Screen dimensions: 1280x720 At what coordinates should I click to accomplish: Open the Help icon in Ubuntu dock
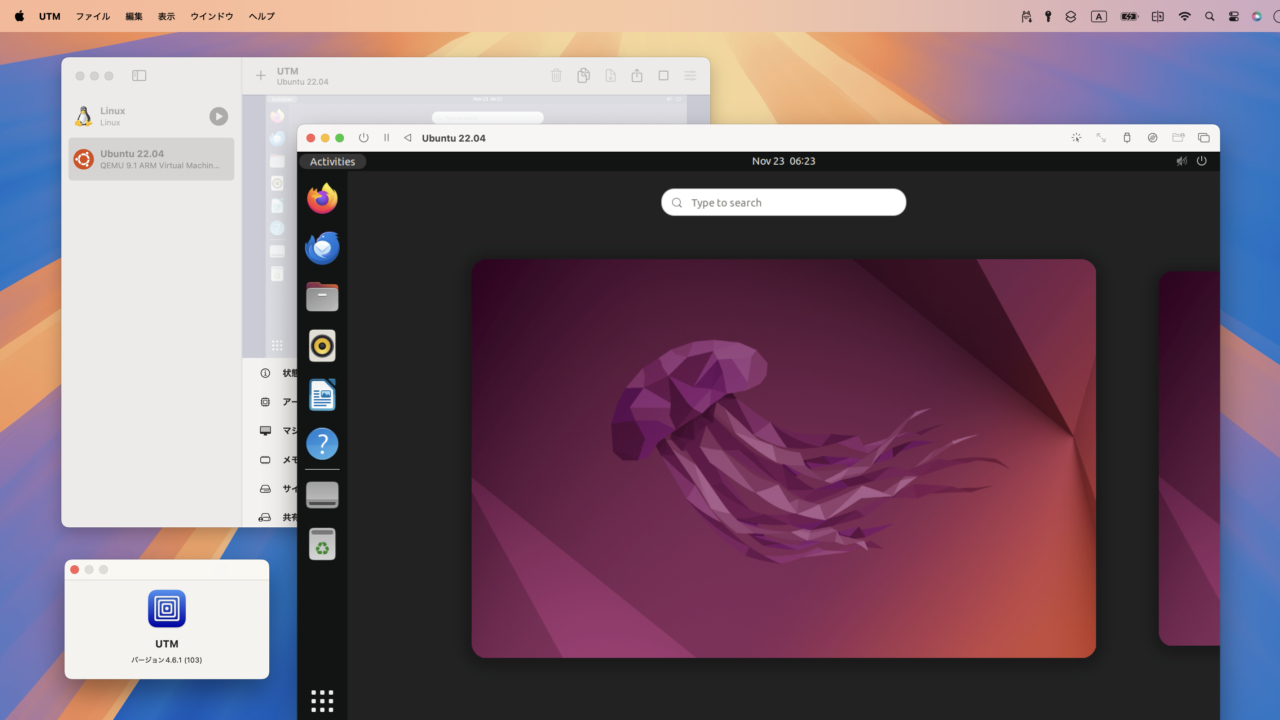click(322, 444)
